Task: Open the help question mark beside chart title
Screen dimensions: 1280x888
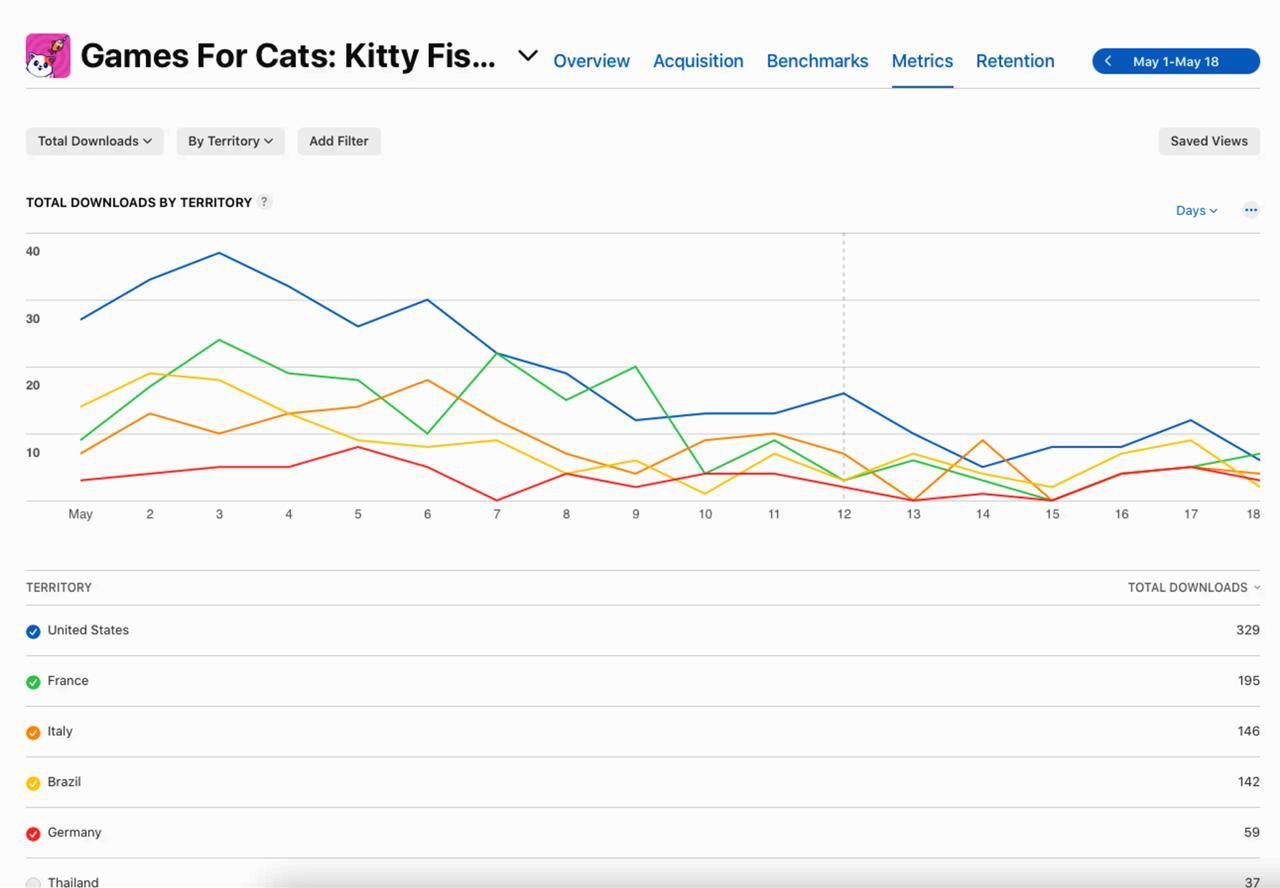Action: 264,201
